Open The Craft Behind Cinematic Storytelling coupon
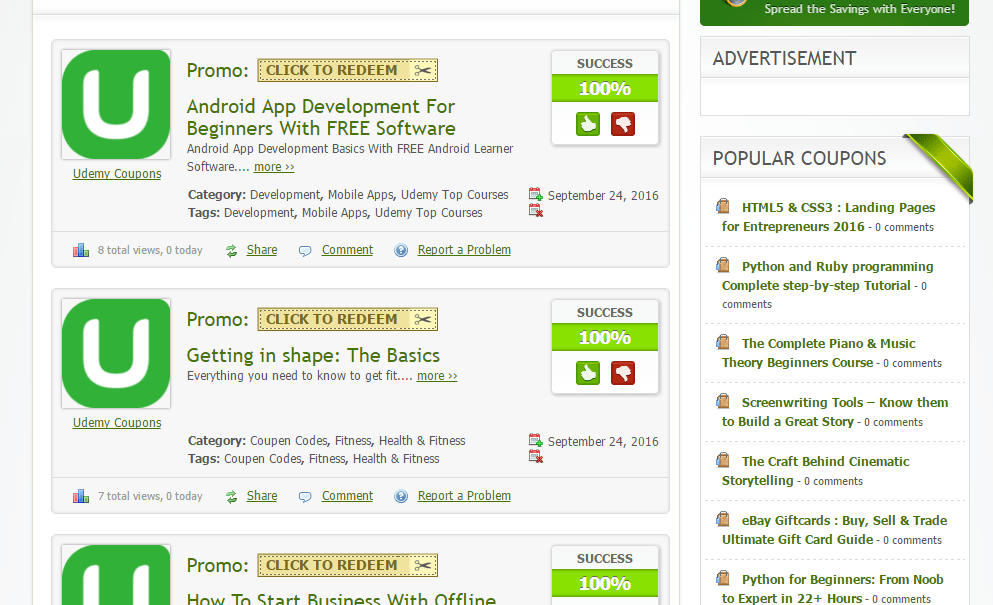 [x=816, y=471]
